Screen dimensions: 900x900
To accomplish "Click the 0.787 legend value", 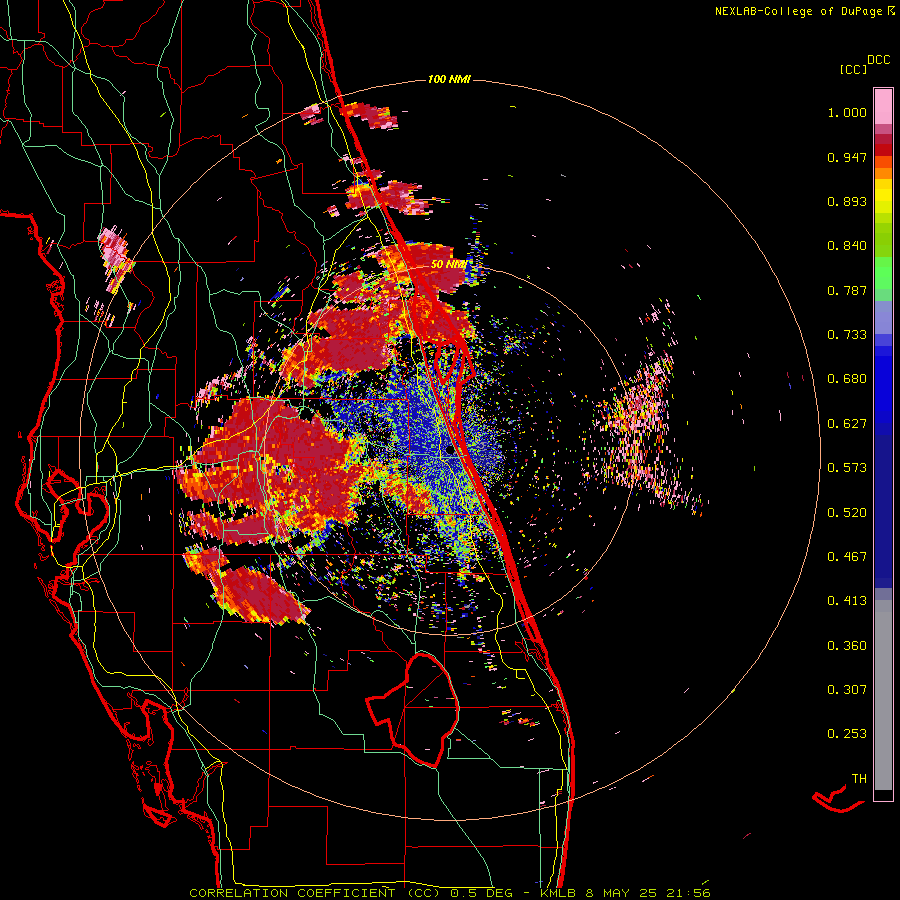I will pos(847,290).
